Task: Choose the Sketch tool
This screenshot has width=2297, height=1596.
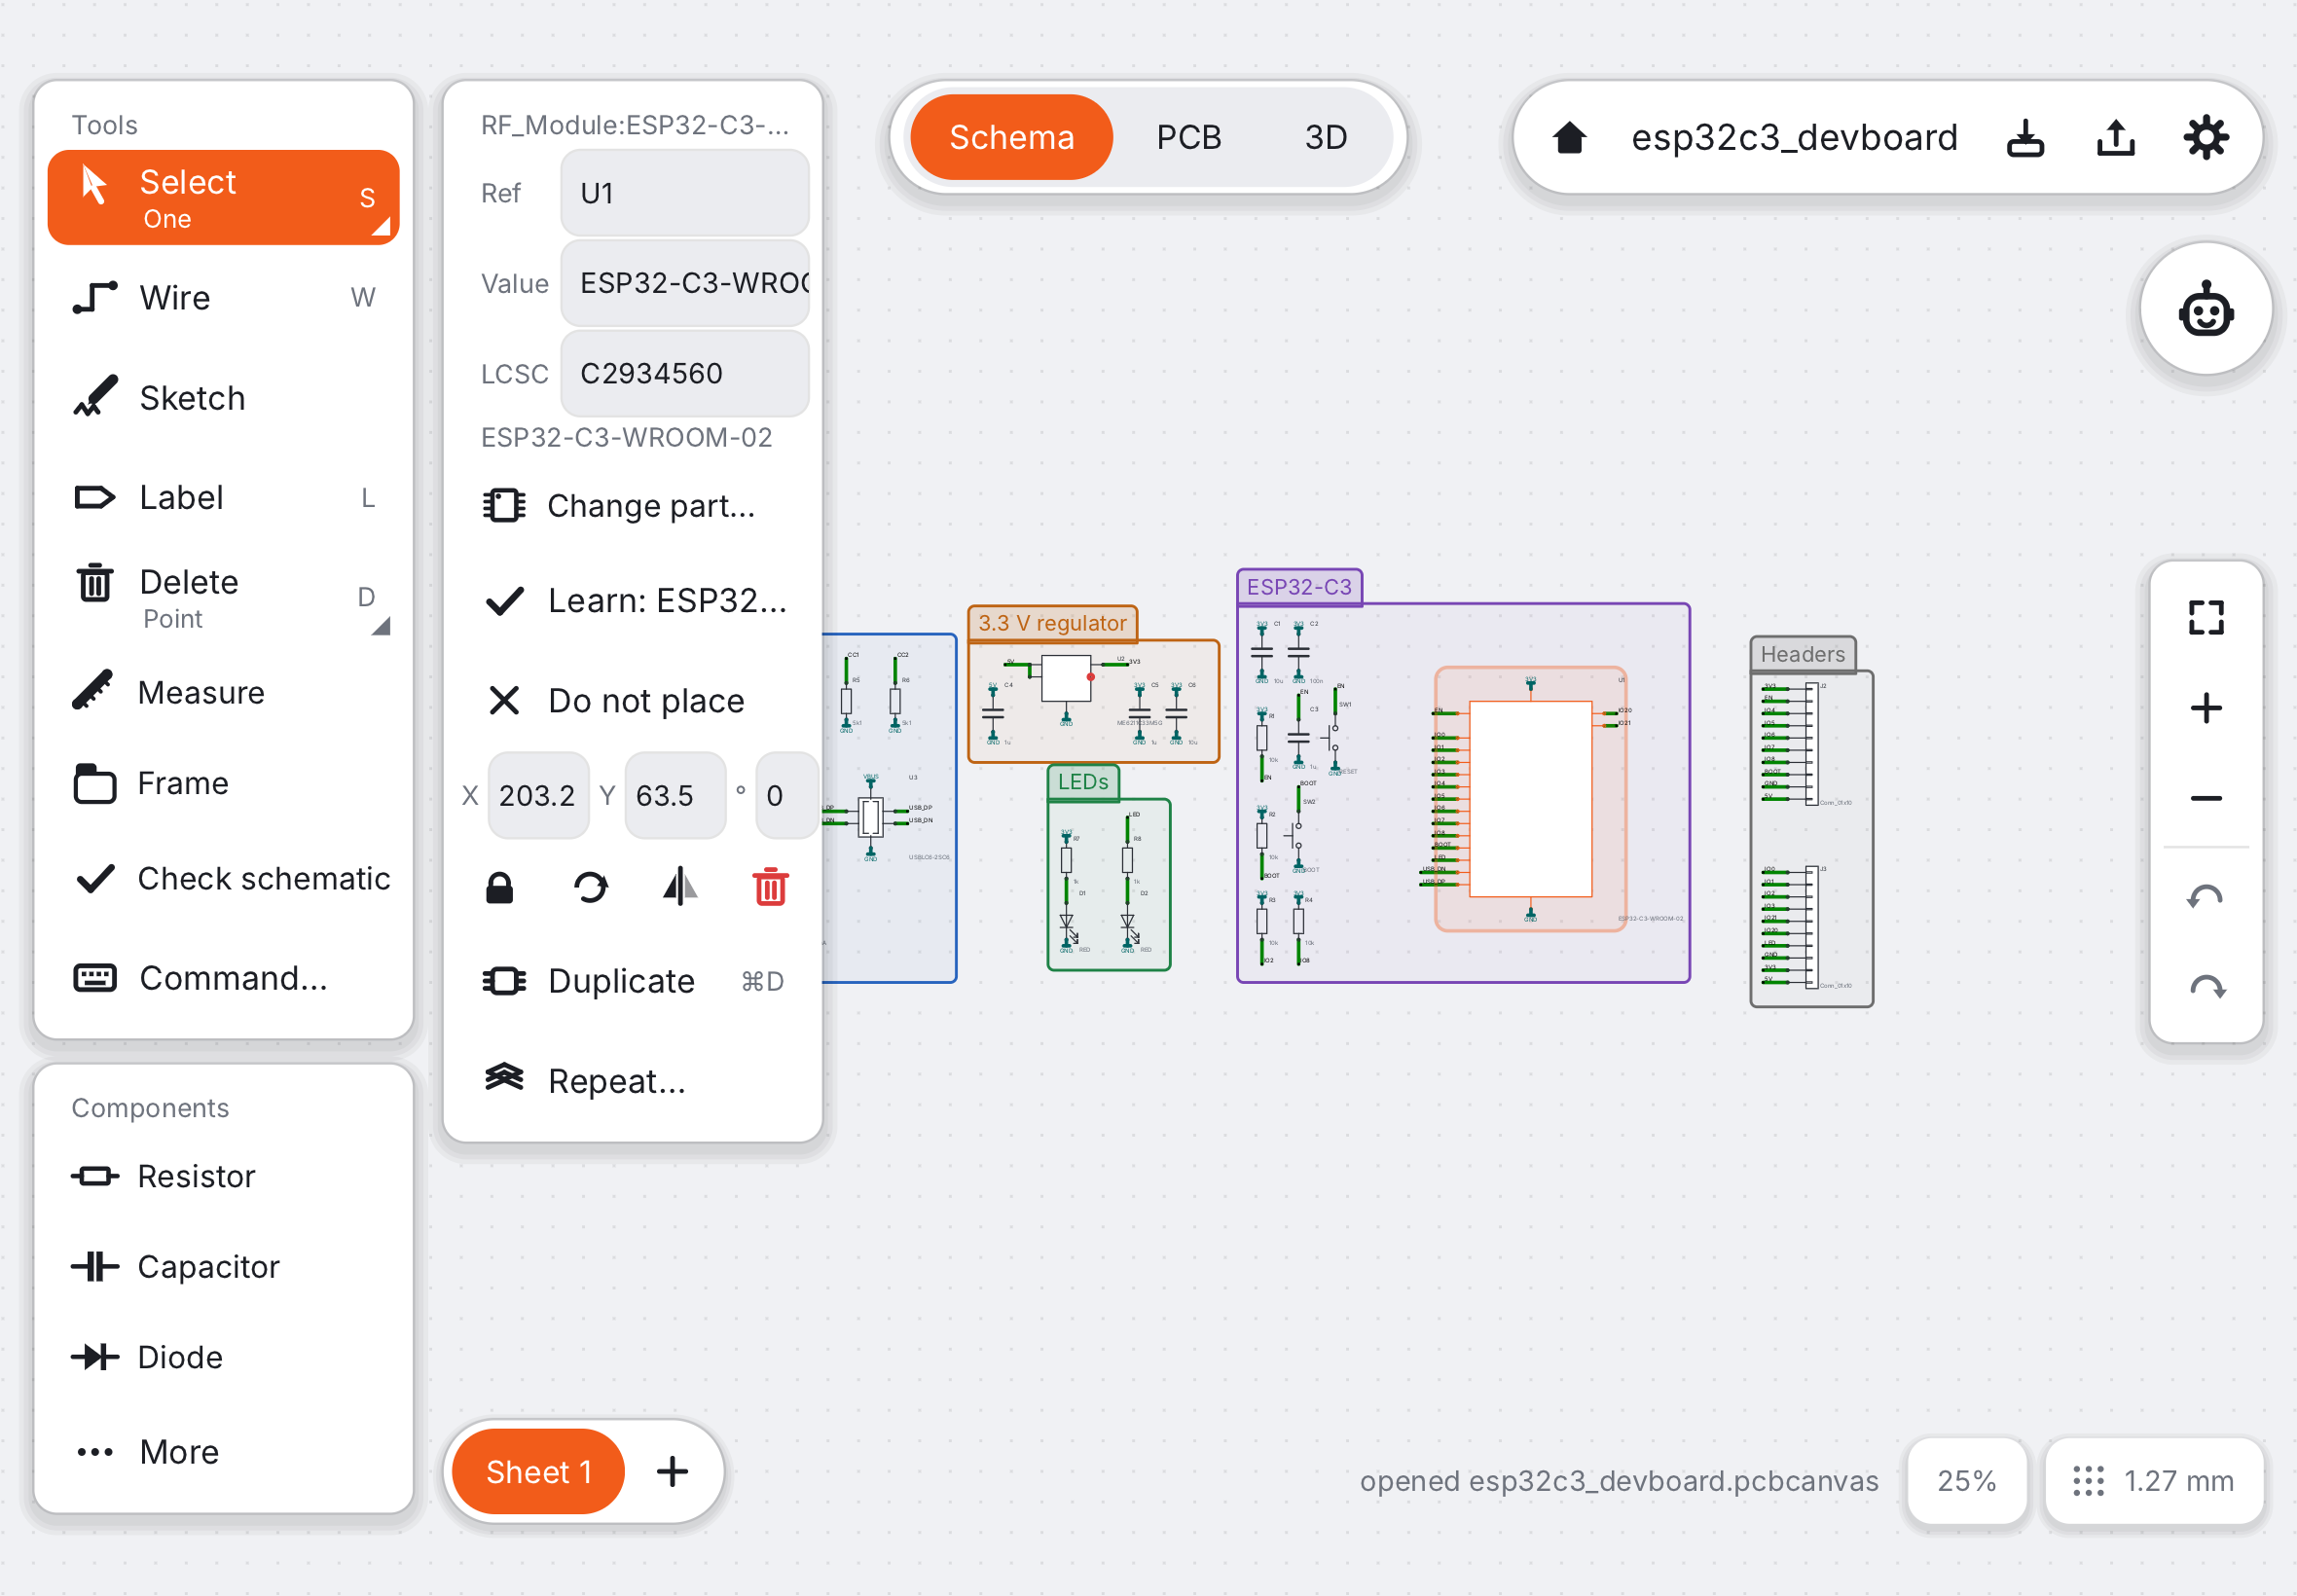Action: tap(223, 398)
